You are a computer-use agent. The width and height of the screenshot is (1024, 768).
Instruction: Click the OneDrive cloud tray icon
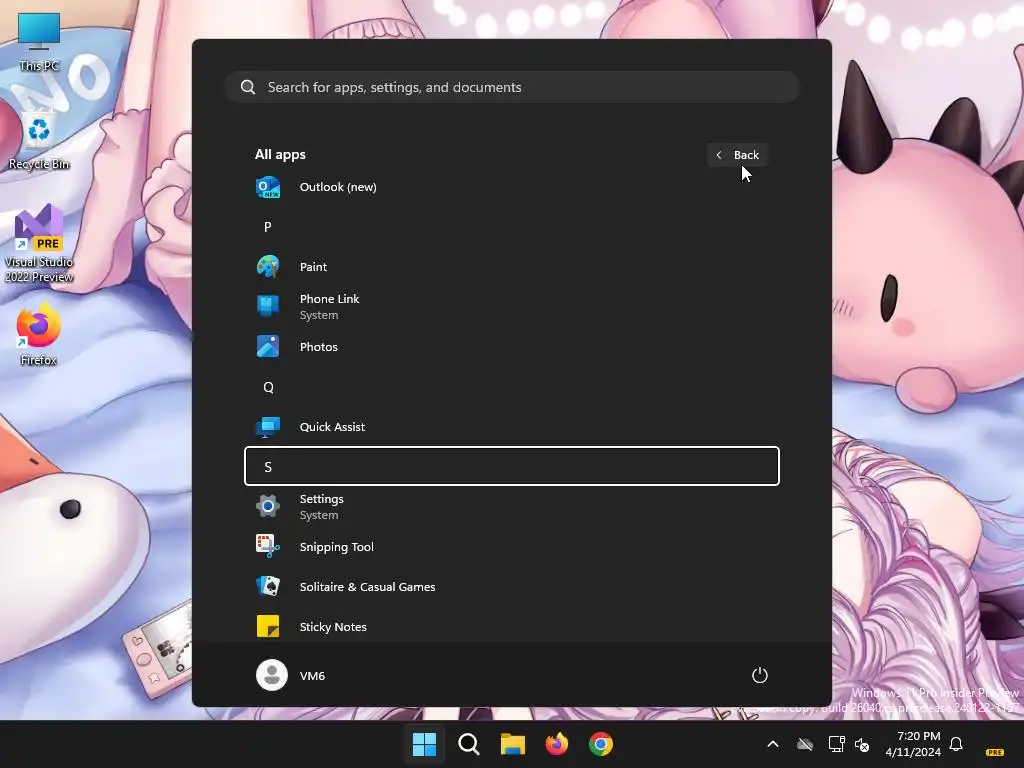click(x=805, y=744)
